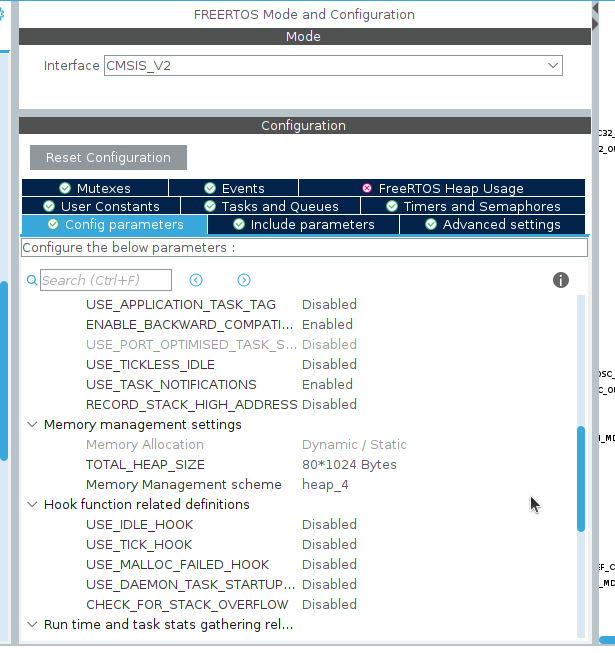Click Disabled value of USE_IDLE_HOOK

click(329, 525)
